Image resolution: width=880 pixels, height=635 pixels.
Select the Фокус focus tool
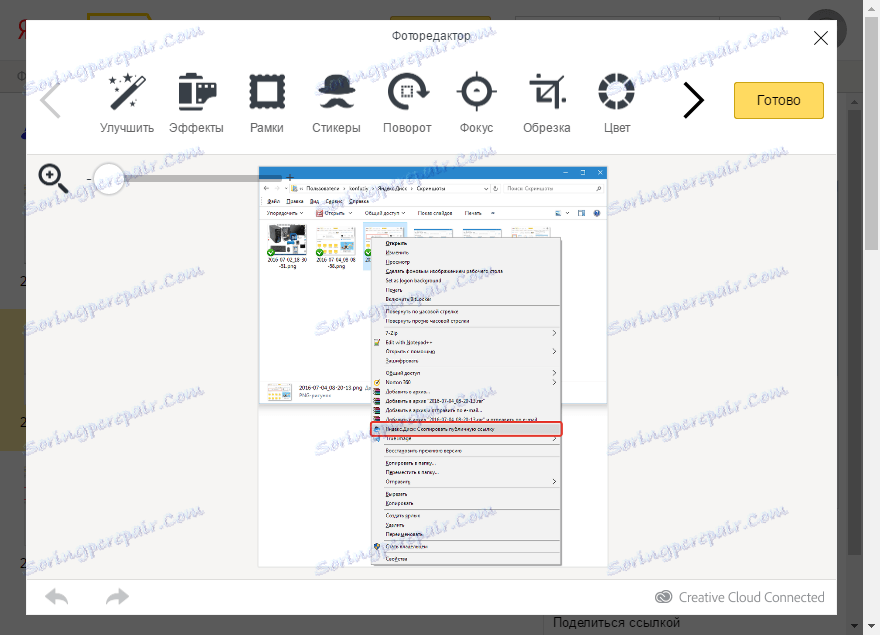[476, 103]
